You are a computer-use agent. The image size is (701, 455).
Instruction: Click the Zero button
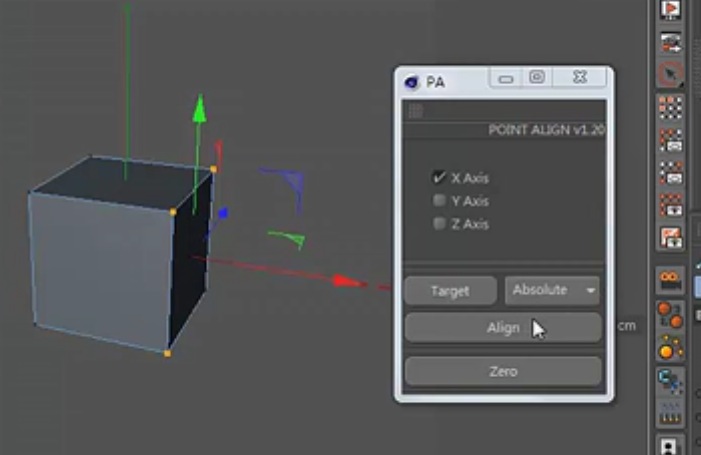503,371
